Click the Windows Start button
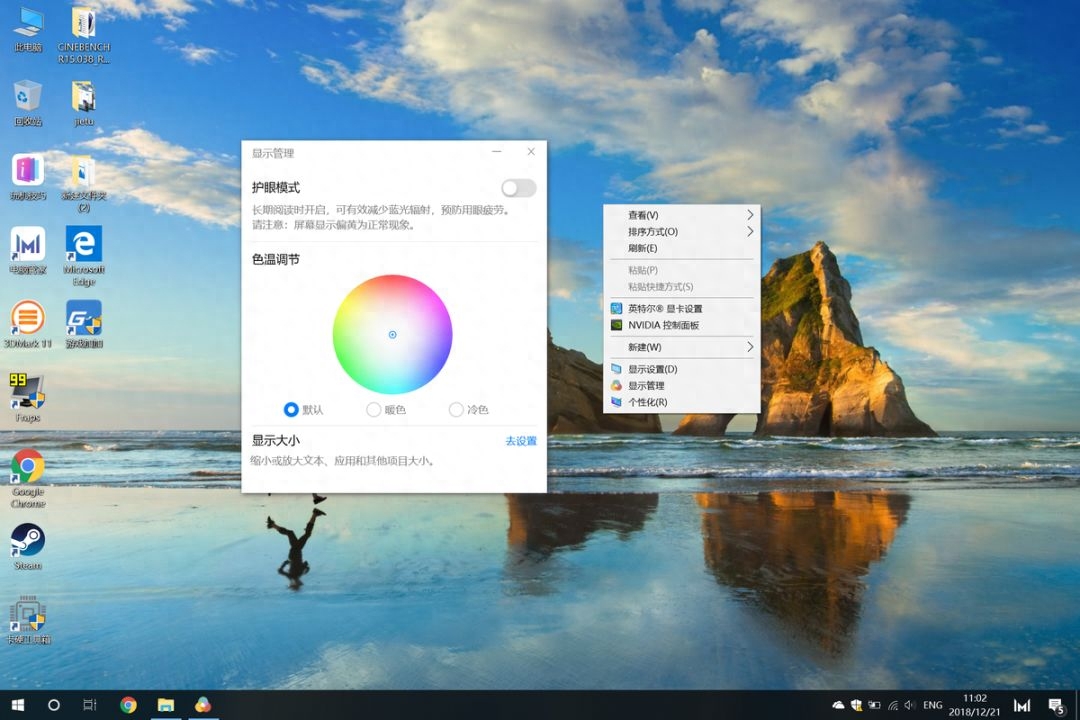The image size is (1080, 720). pyautogui.click(x=17, y=705)
